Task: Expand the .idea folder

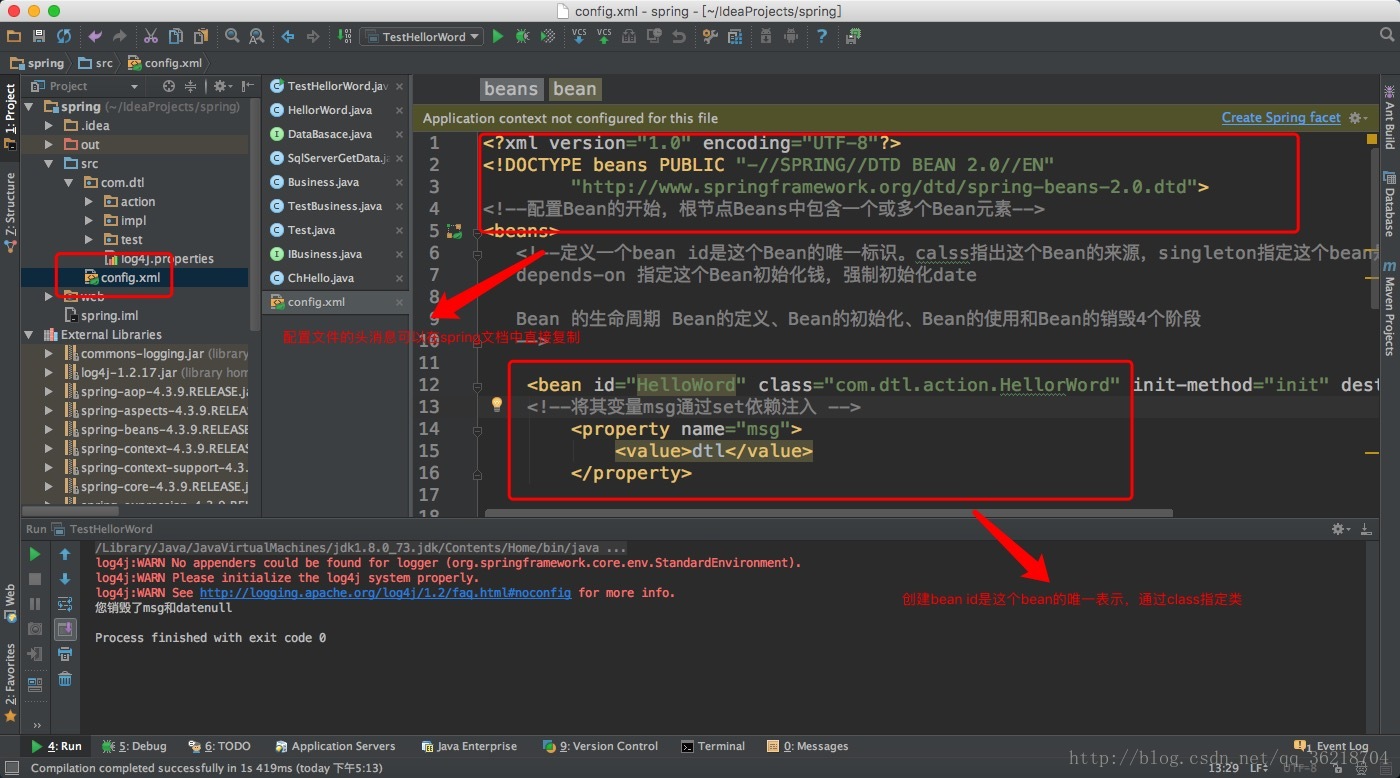Action: pyautogui.click(x=48, y=126)
